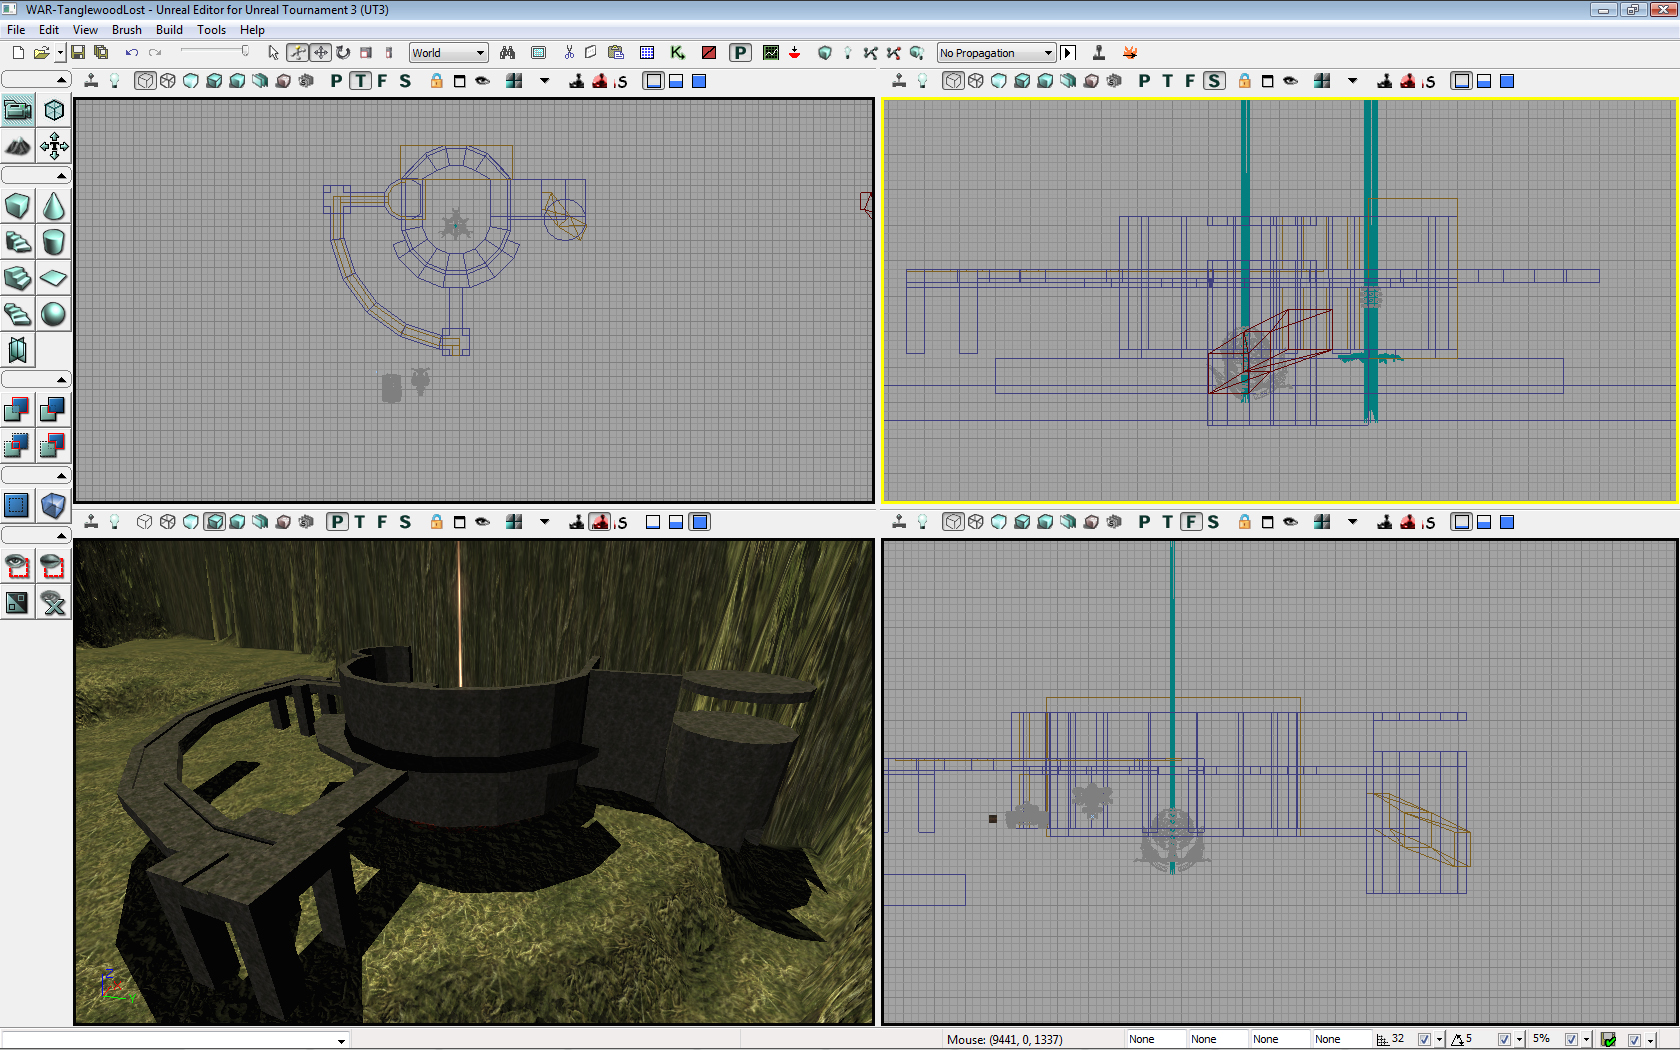Viewport: 1680px width, 1050px height.
Task: Create a Sheet builder brush
Action: coord(54,278)
